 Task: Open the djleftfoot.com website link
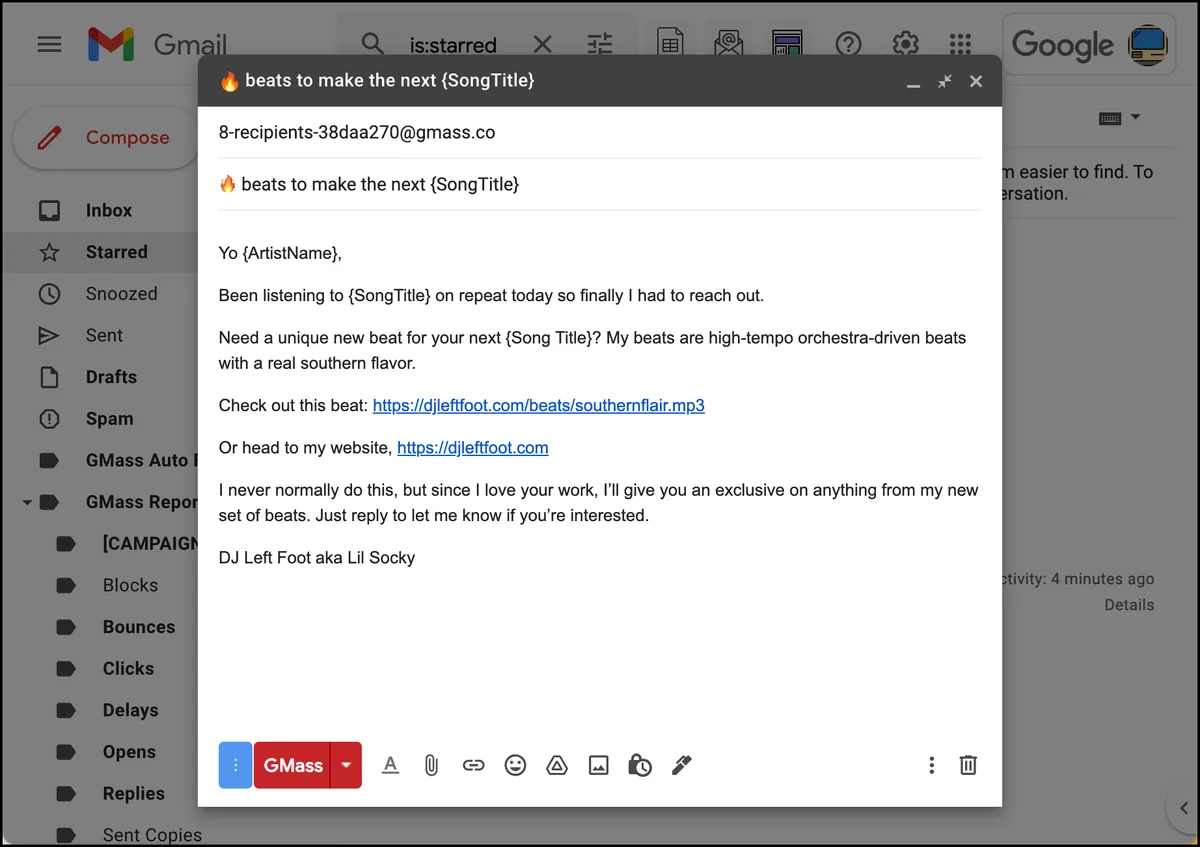472,448
